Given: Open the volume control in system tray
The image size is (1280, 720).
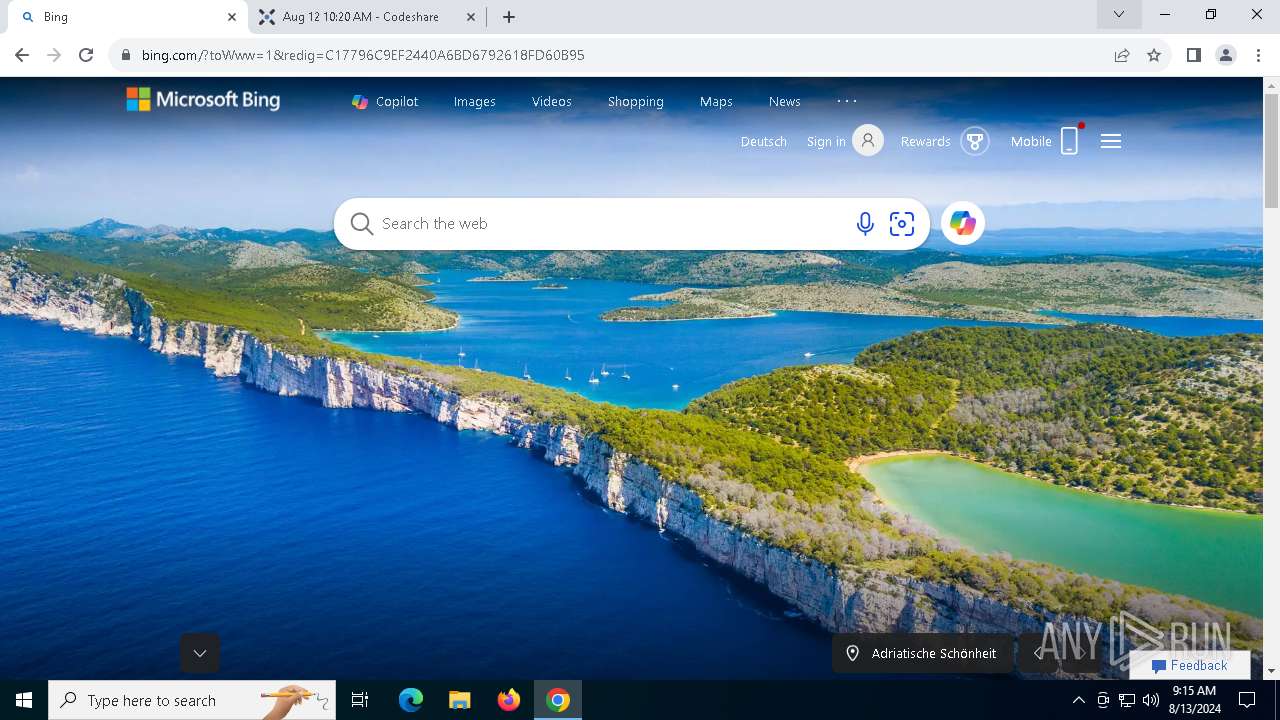Looking at the screenshot, I should (x=1150, y=700).
